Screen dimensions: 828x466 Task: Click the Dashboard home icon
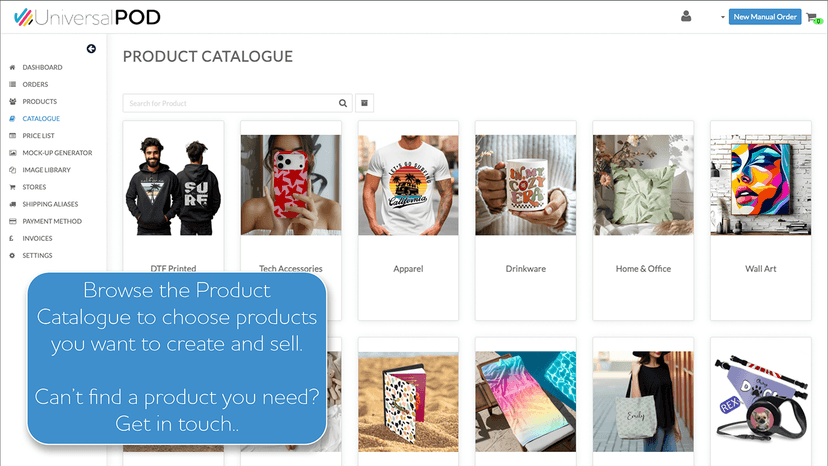(12, 68)
